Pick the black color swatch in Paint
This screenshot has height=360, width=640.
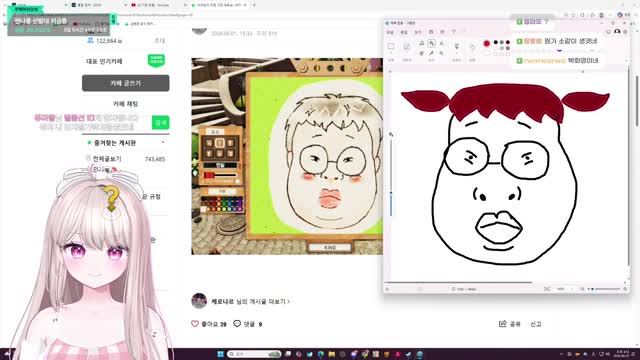(496, 42)
